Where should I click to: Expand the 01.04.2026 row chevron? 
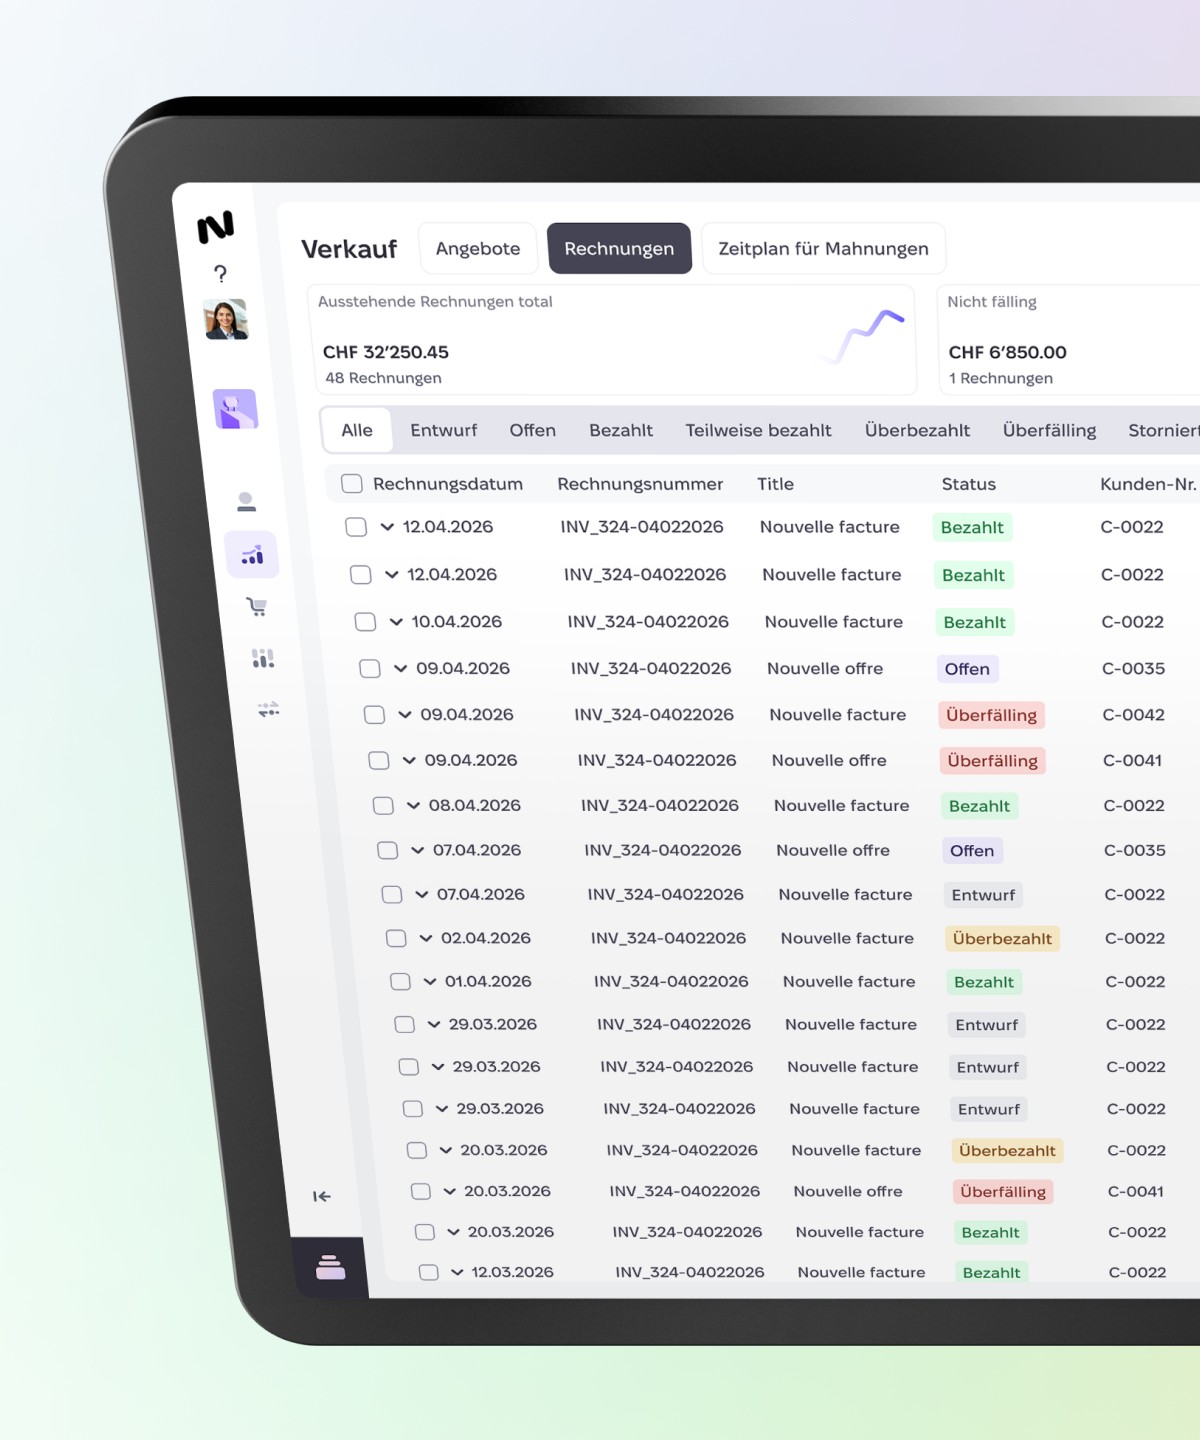430,982
